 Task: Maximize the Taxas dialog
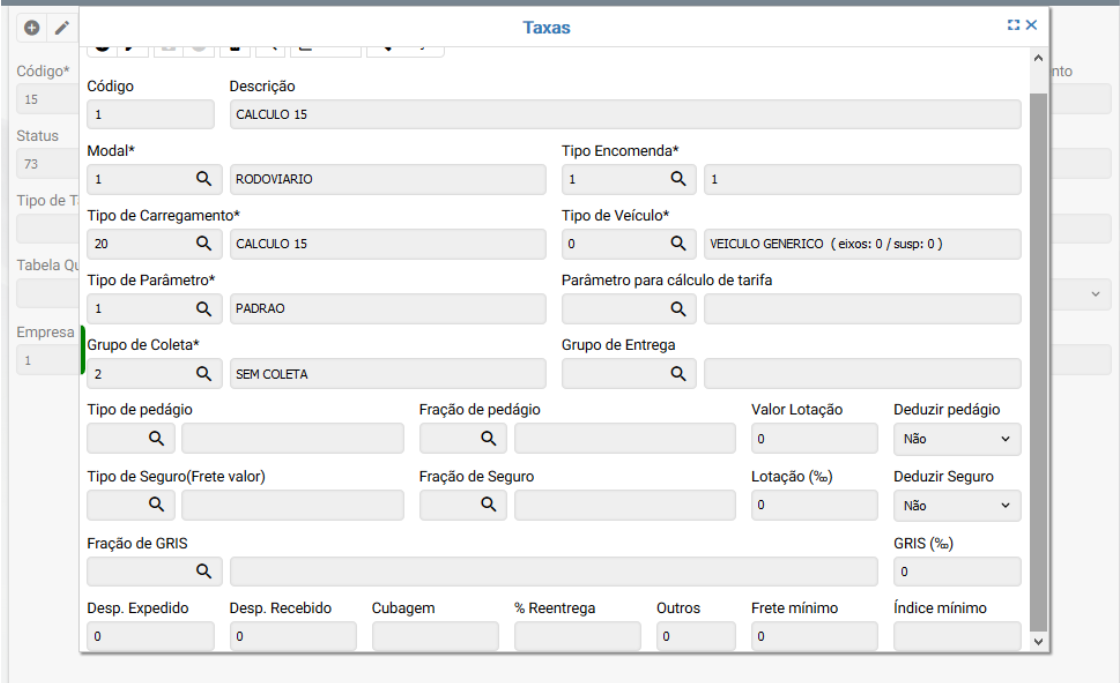click(1013, 25)
